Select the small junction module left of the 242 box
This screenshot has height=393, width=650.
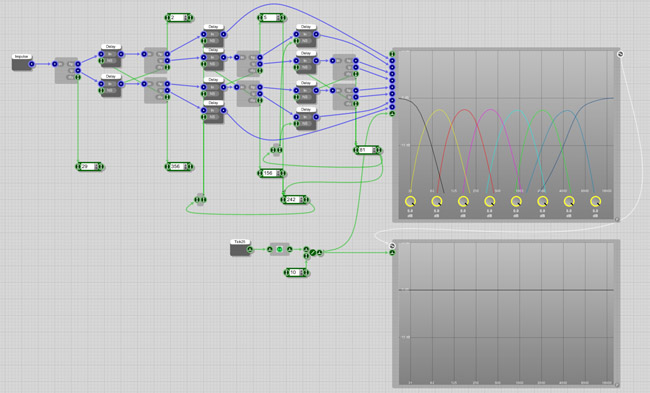200,199
